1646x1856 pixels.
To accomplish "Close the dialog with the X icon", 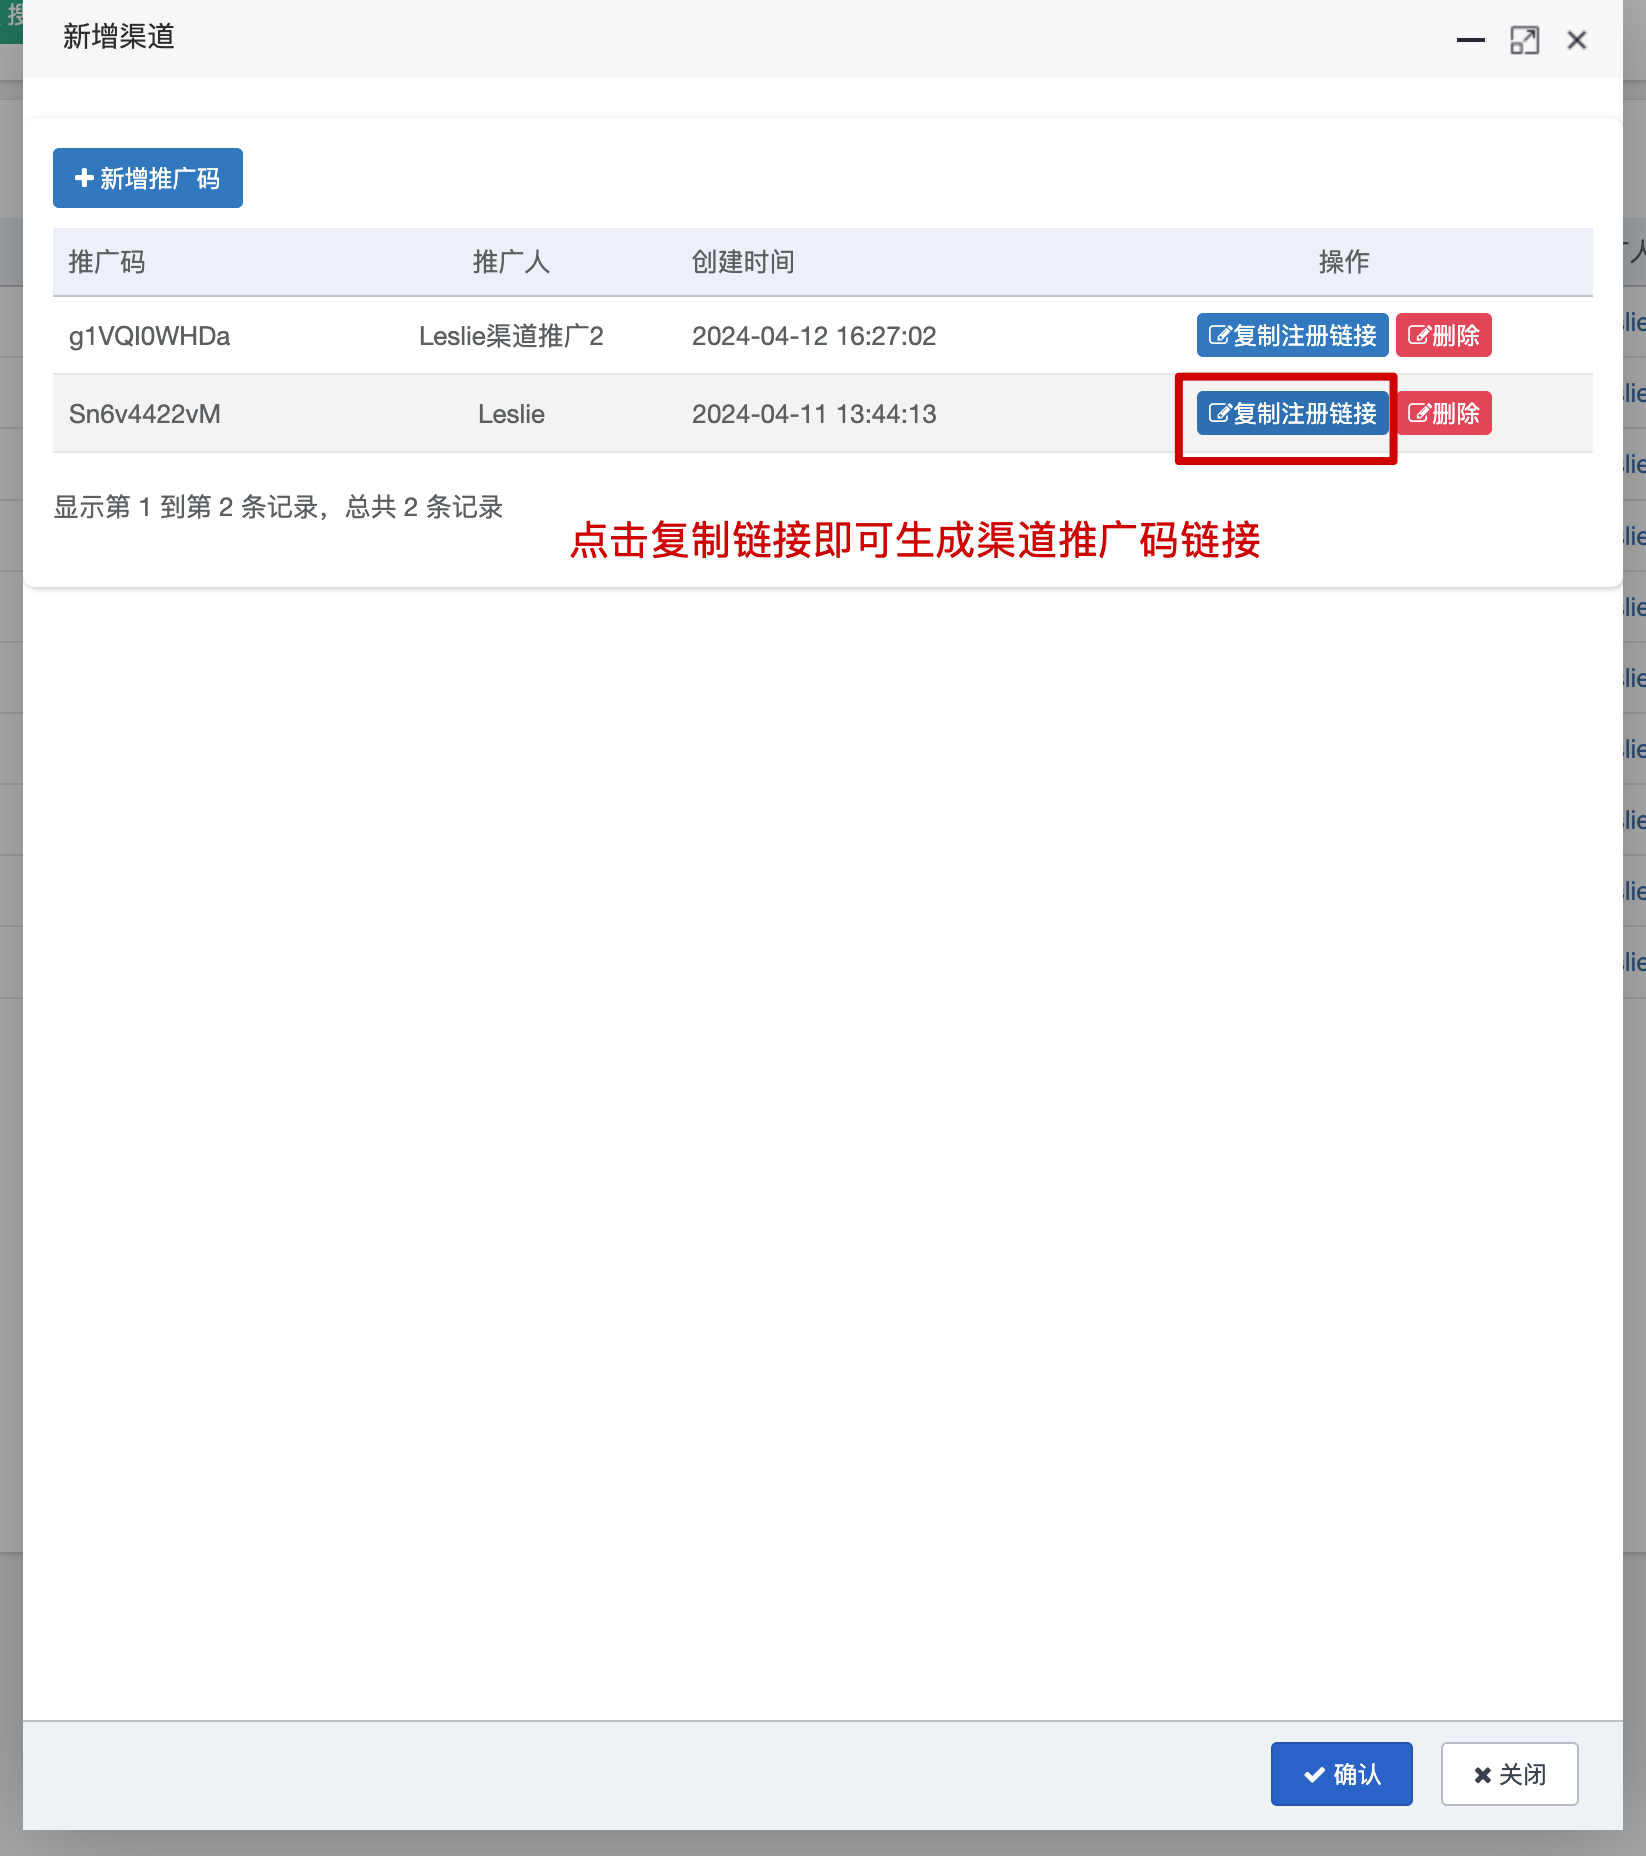I will point(1577,40).
